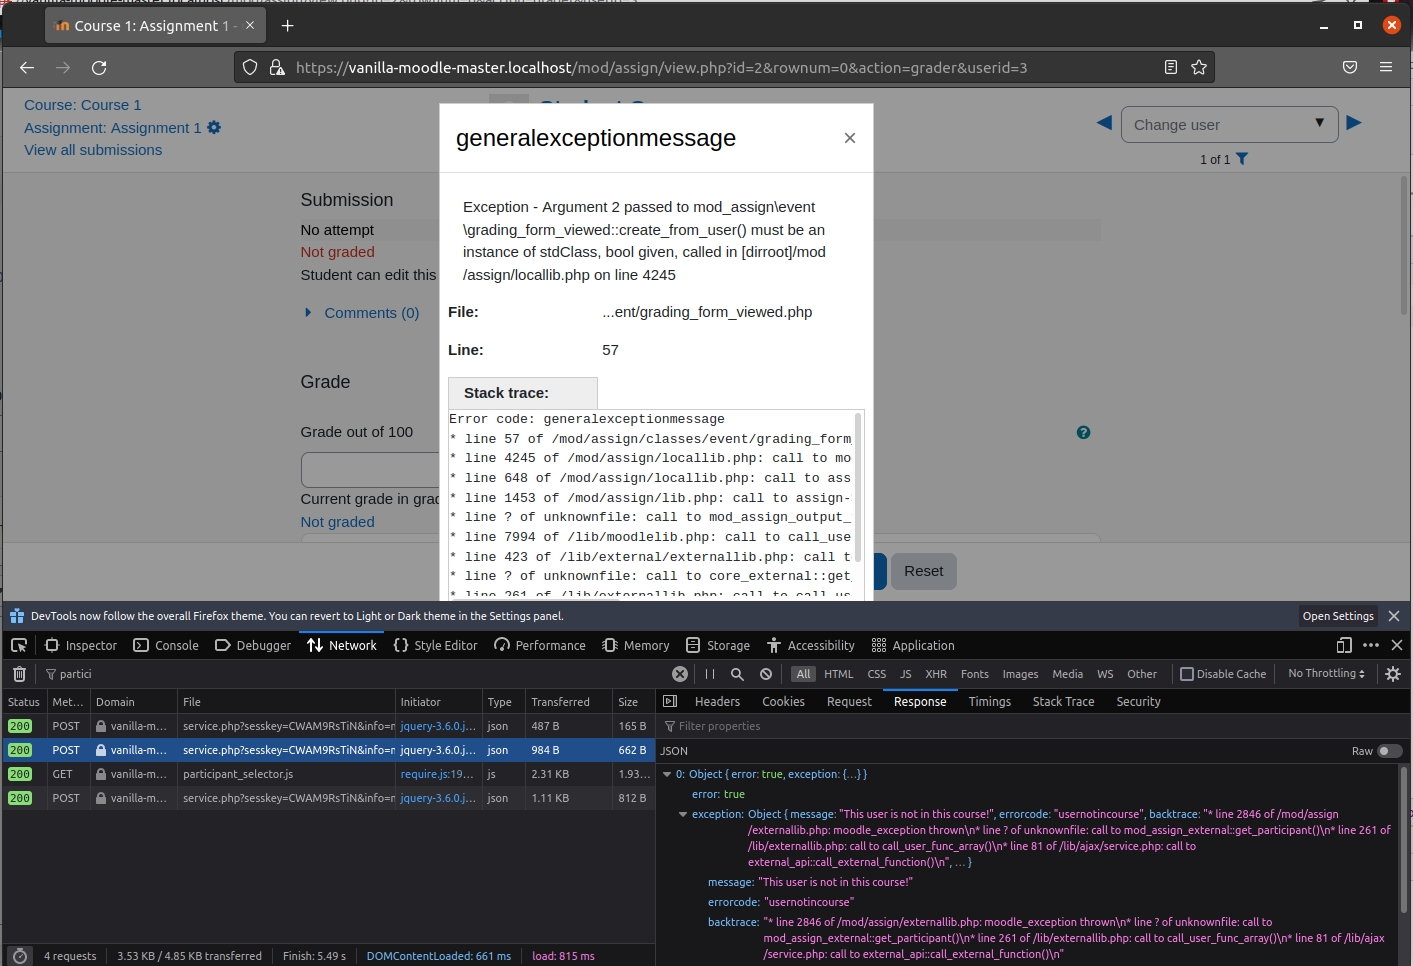Reload the current page

[99, 67]
